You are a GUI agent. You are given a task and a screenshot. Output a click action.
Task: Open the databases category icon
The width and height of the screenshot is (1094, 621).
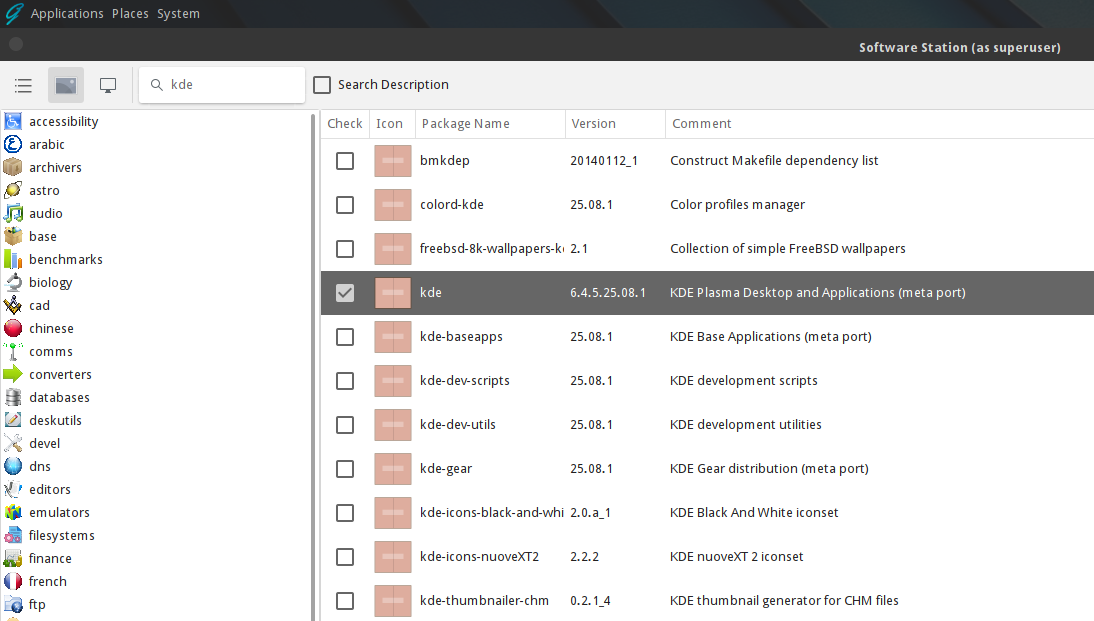click(x=12, y=397)
